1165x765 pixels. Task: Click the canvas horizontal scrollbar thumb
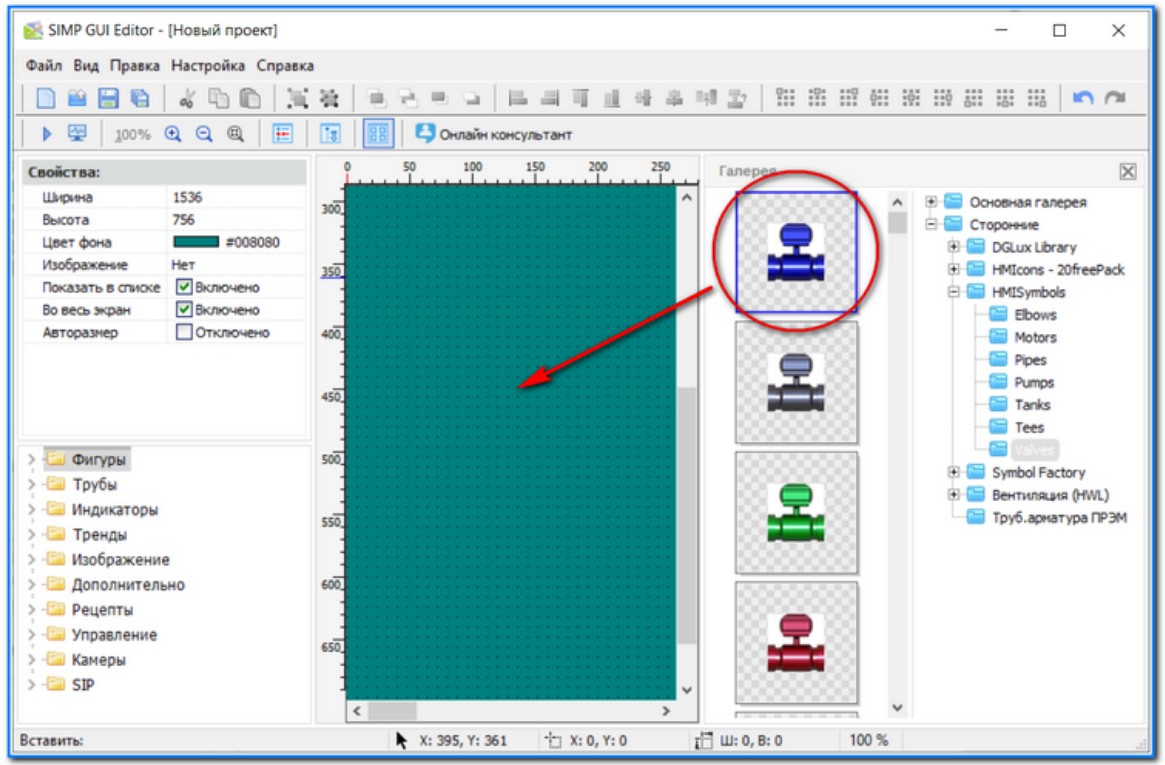[x=392, y=711]
